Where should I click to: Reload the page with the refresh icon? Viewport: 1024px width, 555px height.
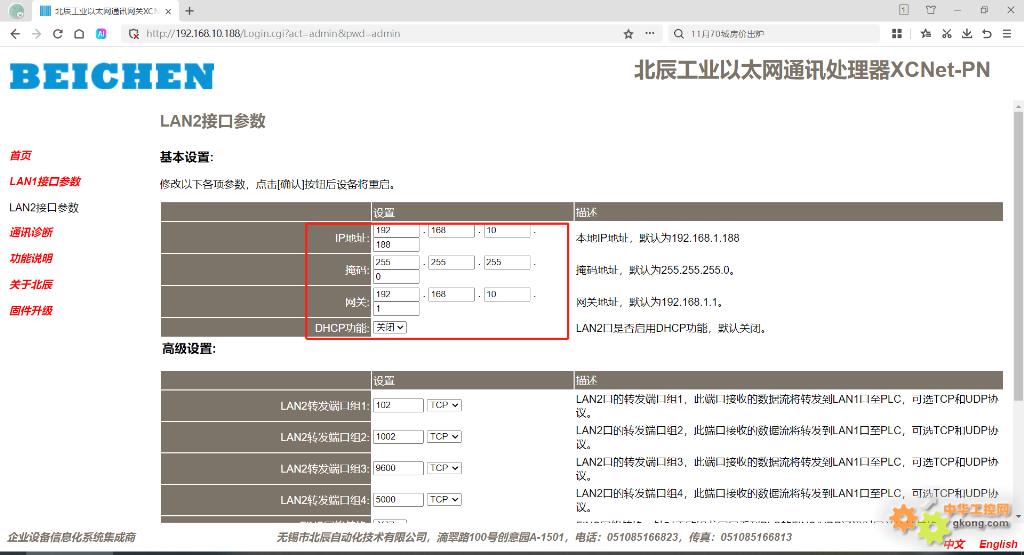(58, 33)
